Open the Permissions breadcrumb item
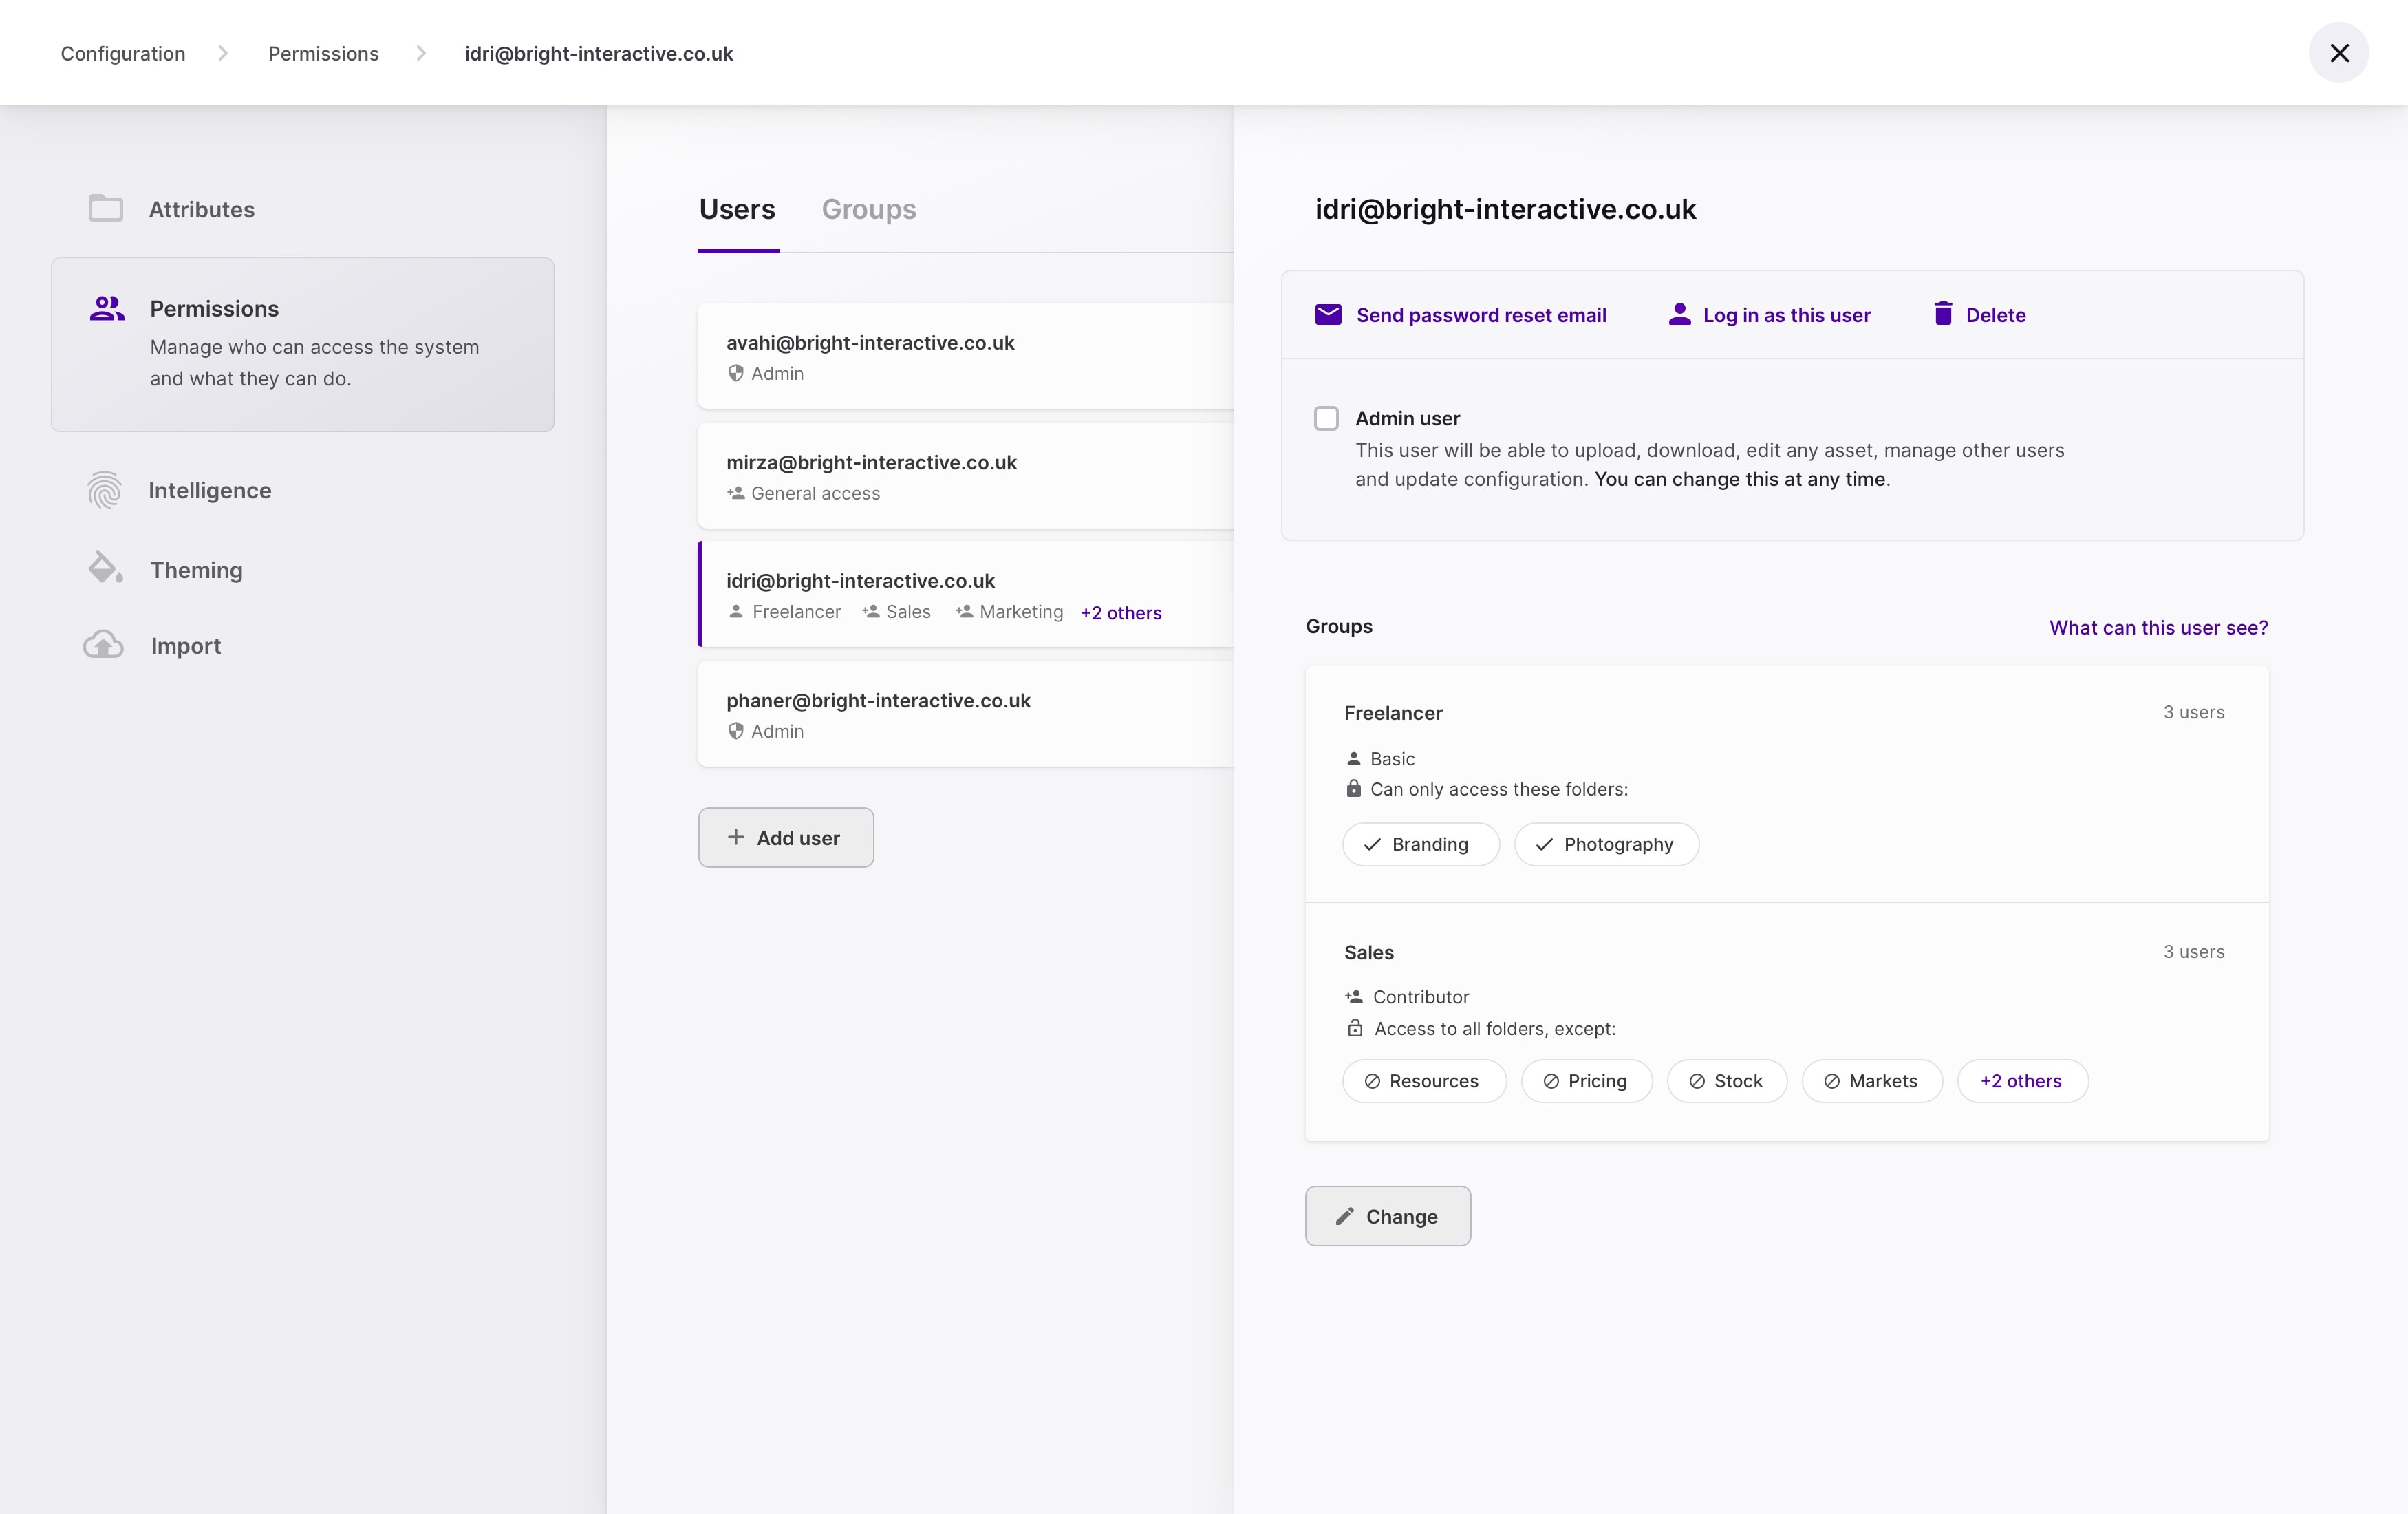 (322, 53)
